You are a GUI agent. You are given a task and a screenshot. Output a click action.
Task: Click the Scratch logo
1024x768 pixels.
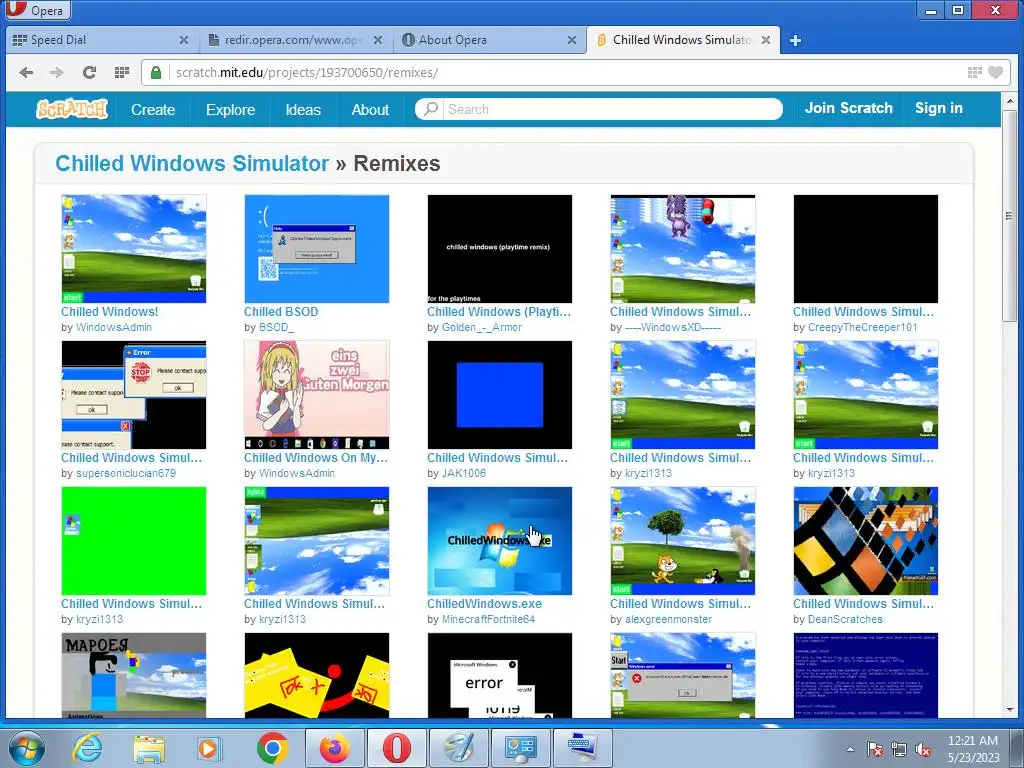coord(72,108)
